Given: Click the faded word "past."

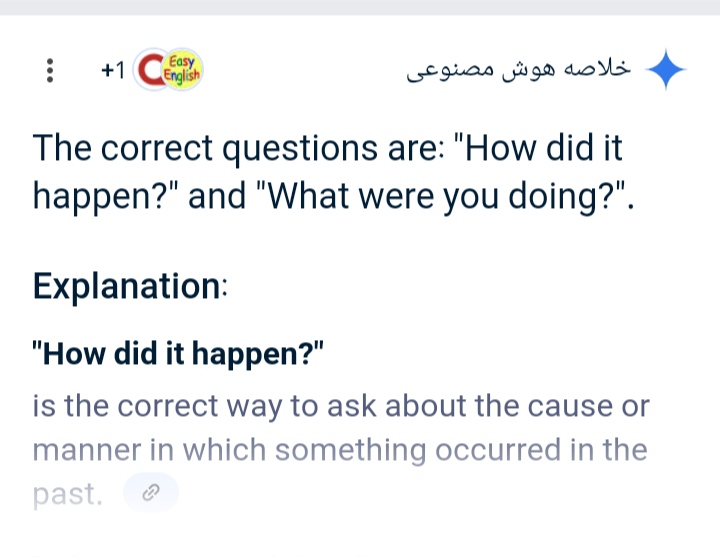Looking at the screenshot, I should click(67, 493).
